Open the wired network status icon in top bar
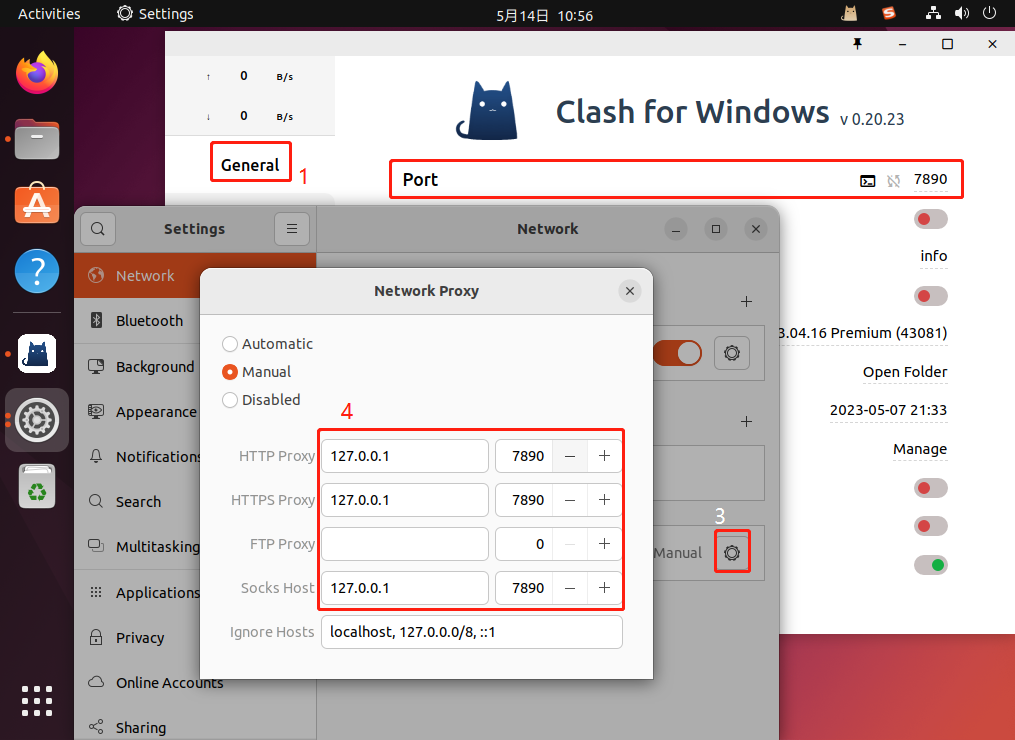Viewport: 1015px width, 740px height. (933, 14)
